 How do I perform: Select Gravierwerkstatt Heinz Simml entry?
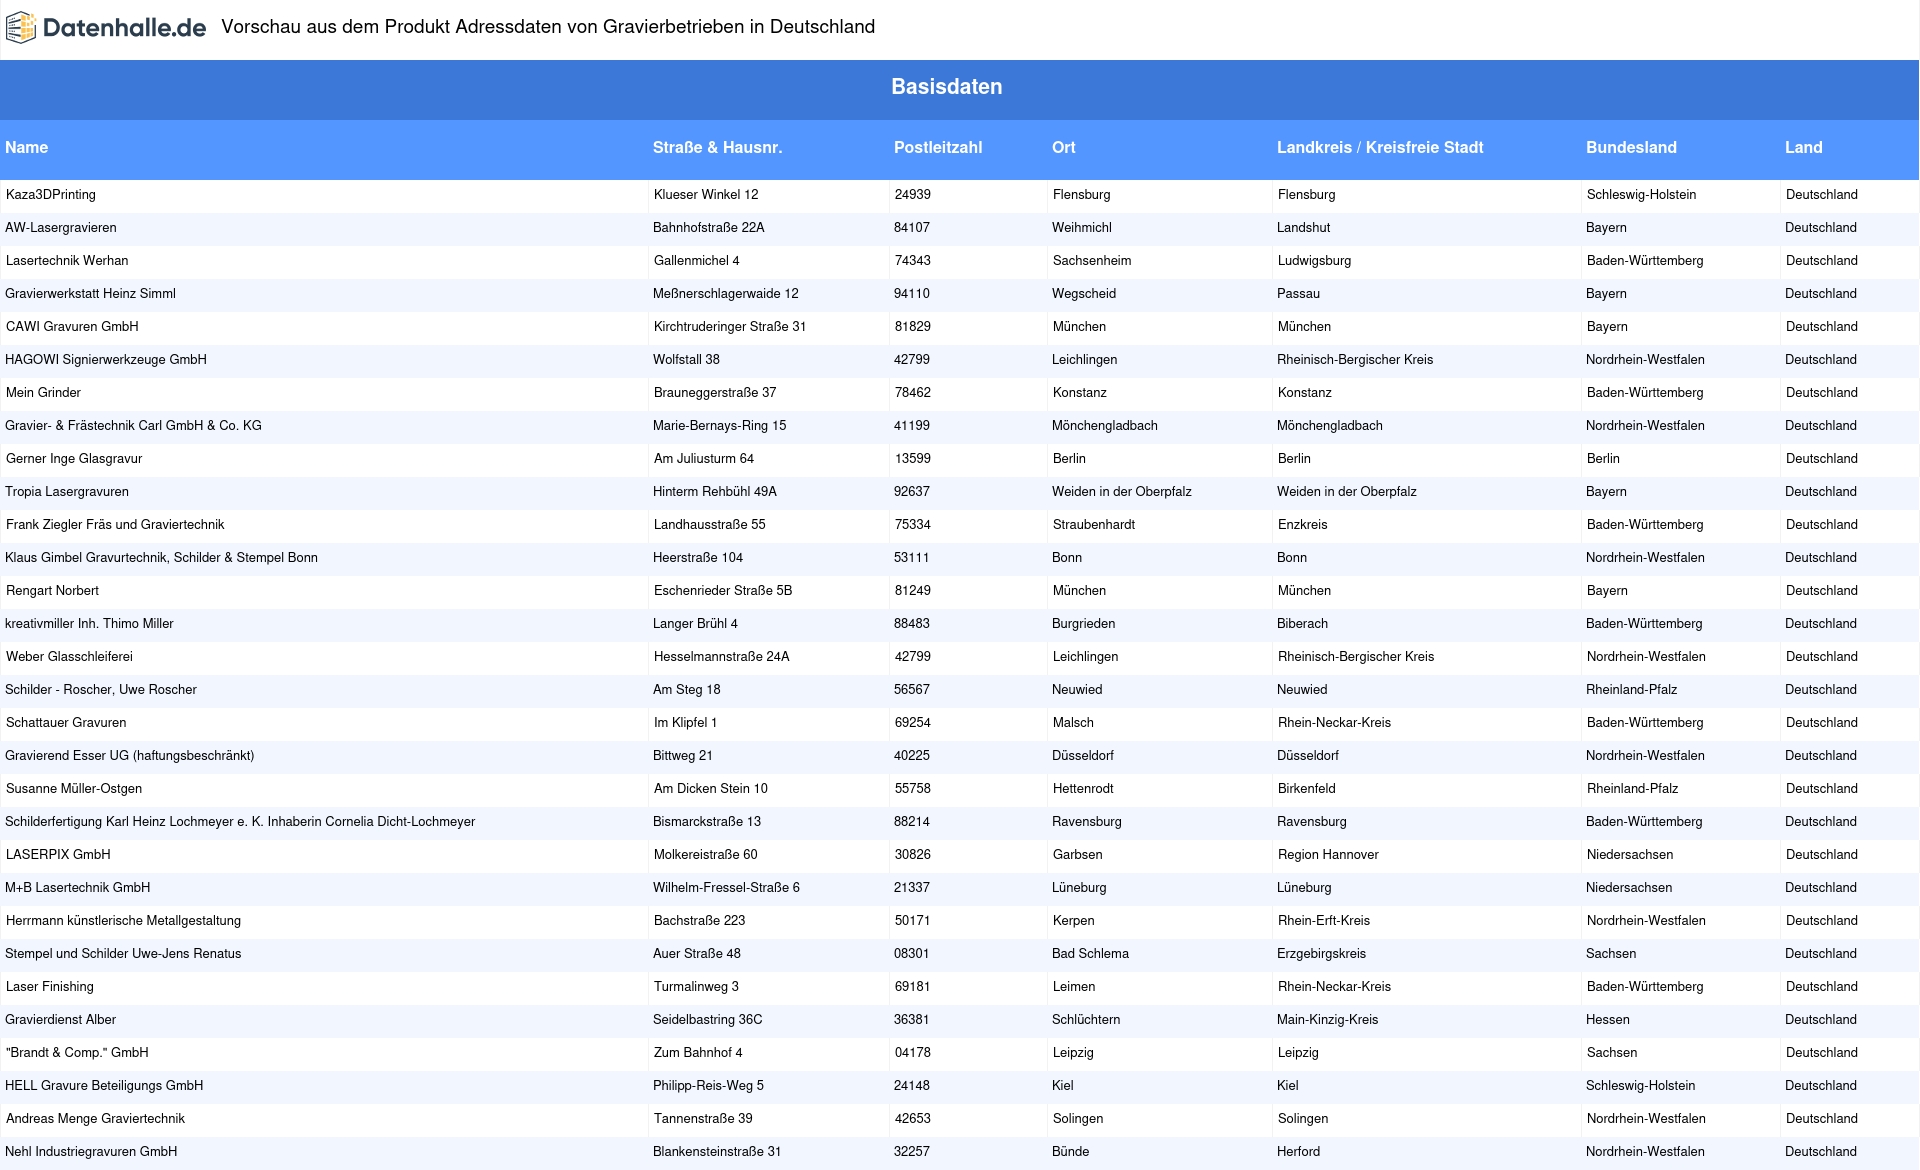point(90,294)
